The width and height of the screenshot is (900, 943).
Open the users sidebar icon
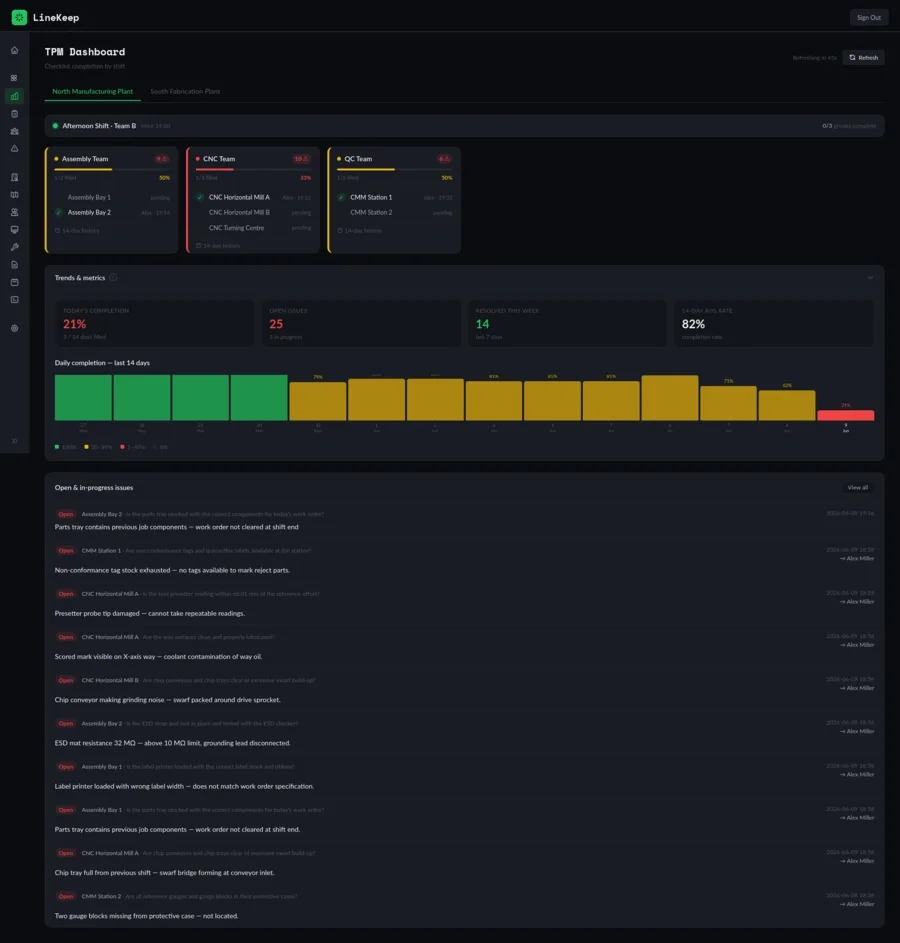point(14,212)
